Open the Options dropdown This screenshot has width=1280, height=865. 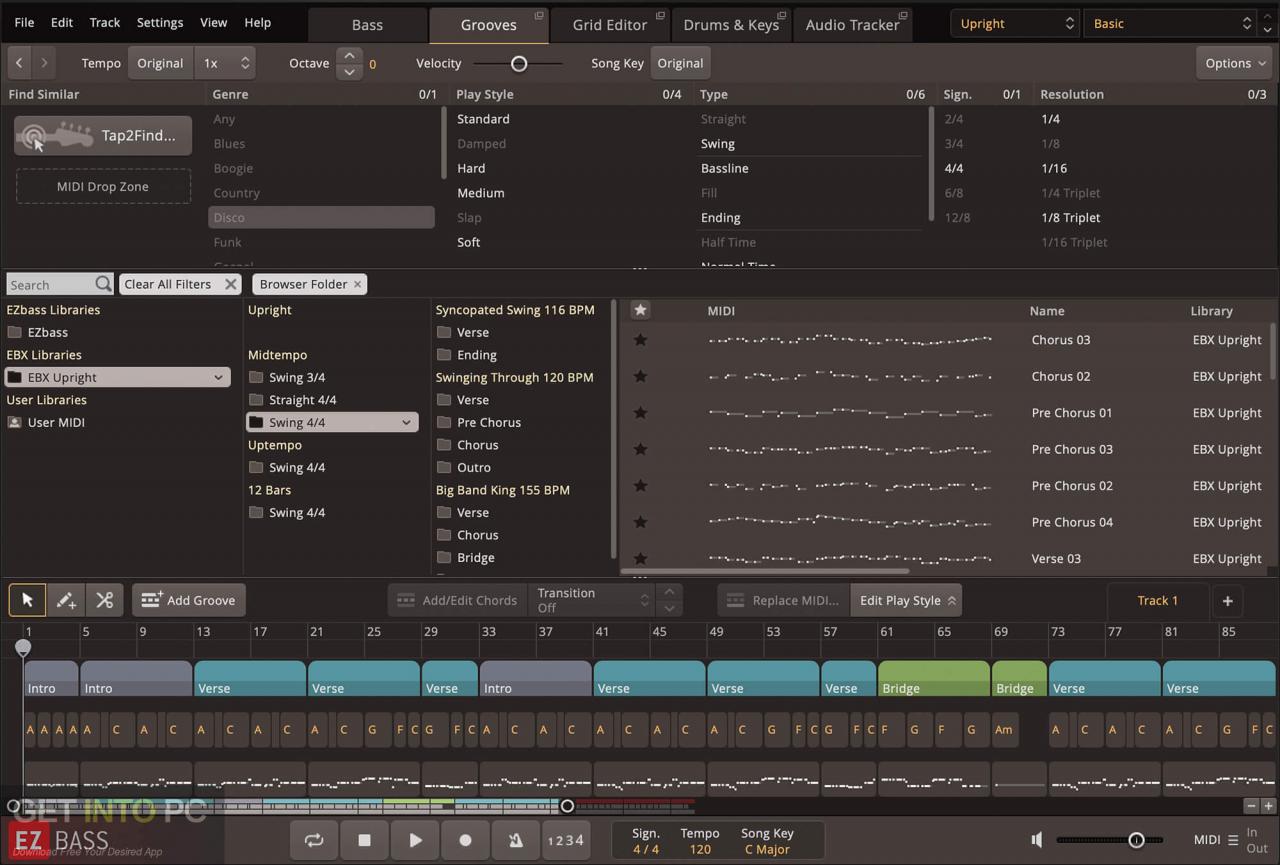point(1235,63)
